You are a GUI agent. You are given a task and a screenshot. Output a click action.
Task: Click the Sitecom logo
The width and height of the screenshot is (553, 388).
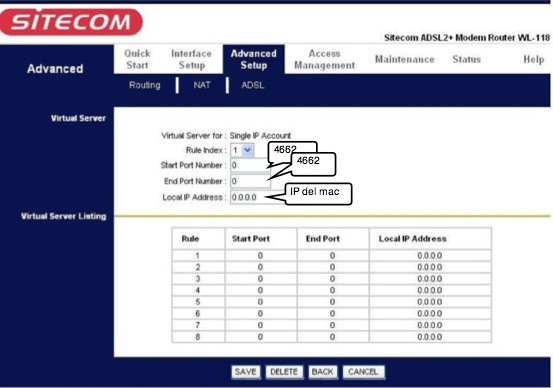tap(71, 22)
